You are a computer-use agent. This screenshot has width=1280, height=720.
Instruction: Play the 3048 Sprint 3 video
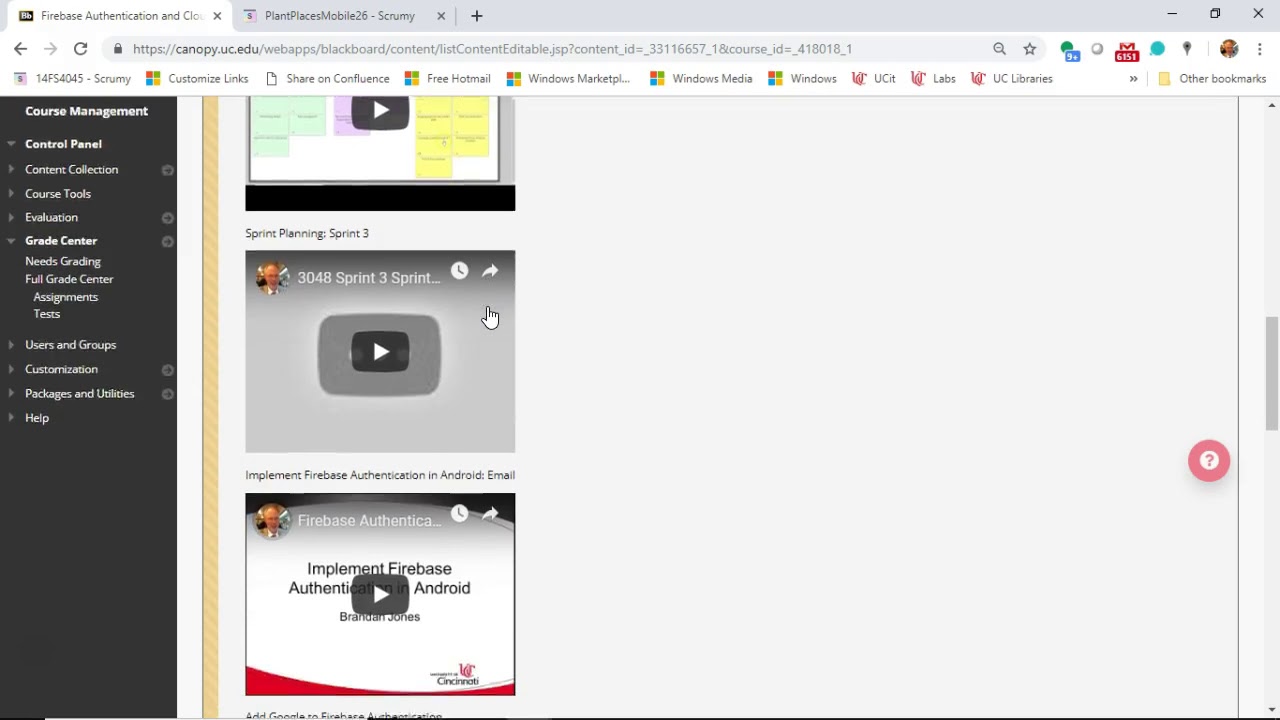[x=380, y=352]
